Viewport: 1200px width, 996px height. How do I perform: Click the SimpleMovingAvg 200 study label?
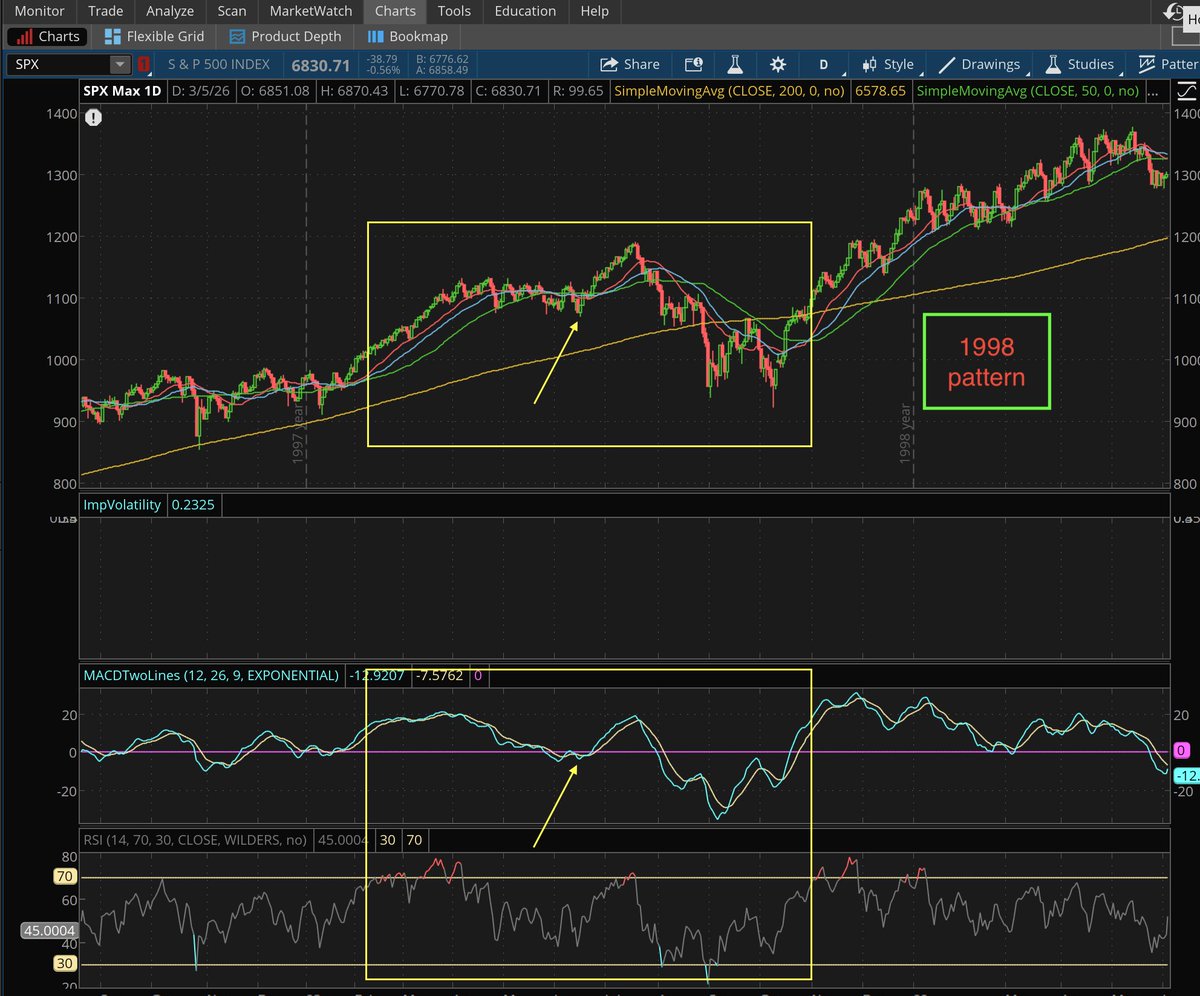pyautogui.click(x=729, y=90)
